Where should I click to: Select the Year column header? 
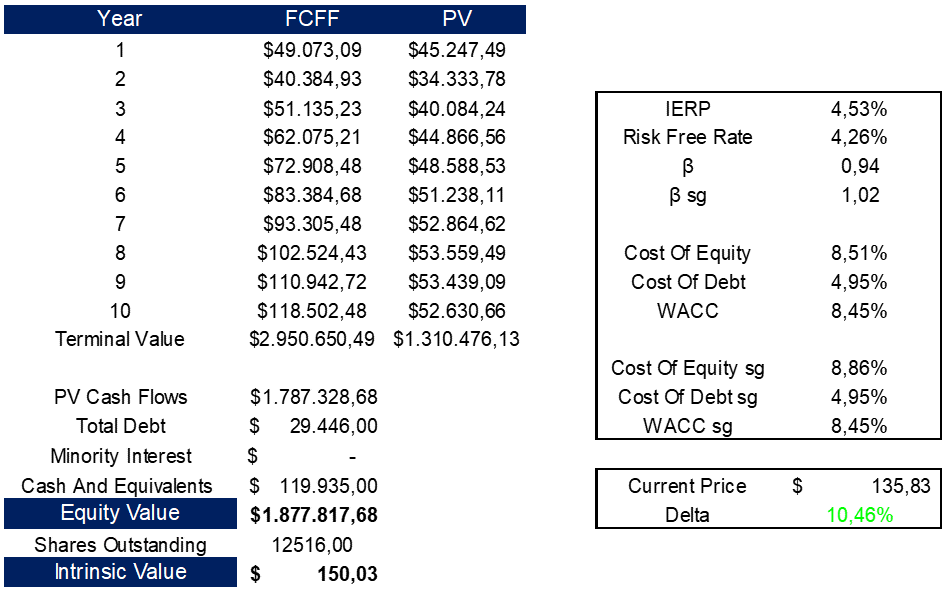tap(120, 19)
